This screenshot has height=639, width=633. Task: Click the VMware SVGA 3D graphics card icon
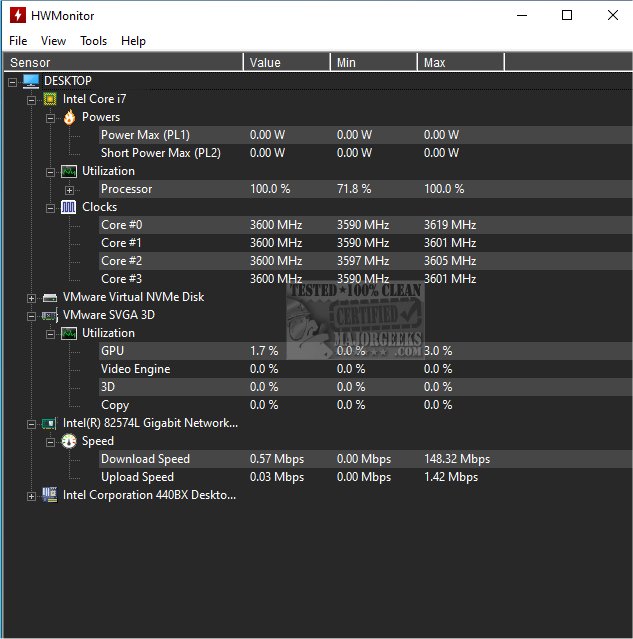[x=50, y=315]
